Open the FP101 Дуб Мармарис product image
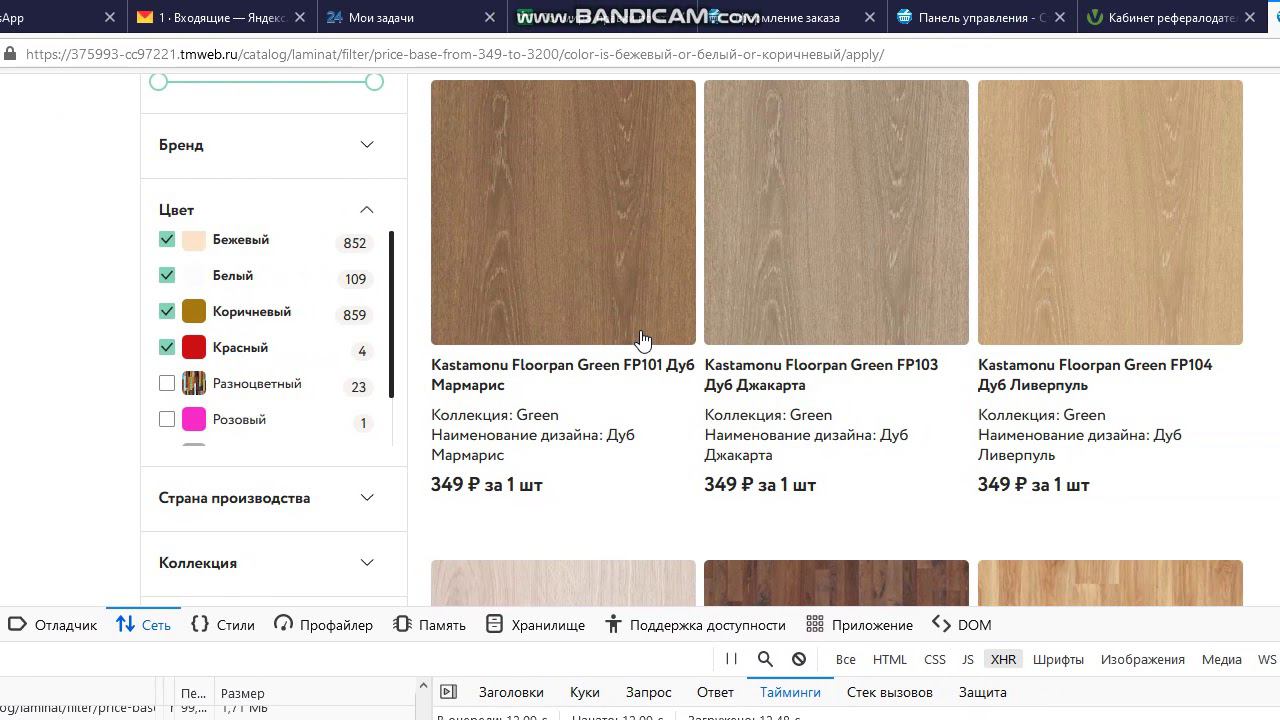Screen dimensions: 1280x720 pos(563,212)
